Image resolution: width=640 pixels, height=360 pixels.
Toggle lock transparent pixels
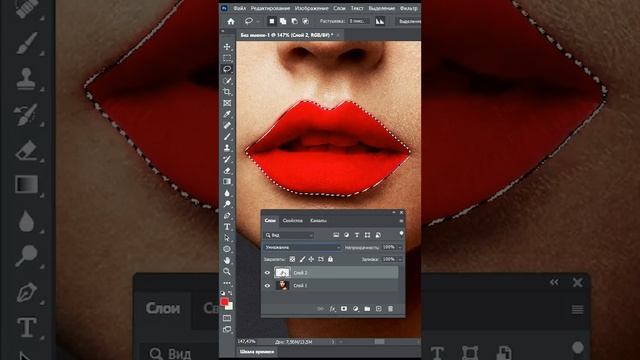(x=292, y=259)
